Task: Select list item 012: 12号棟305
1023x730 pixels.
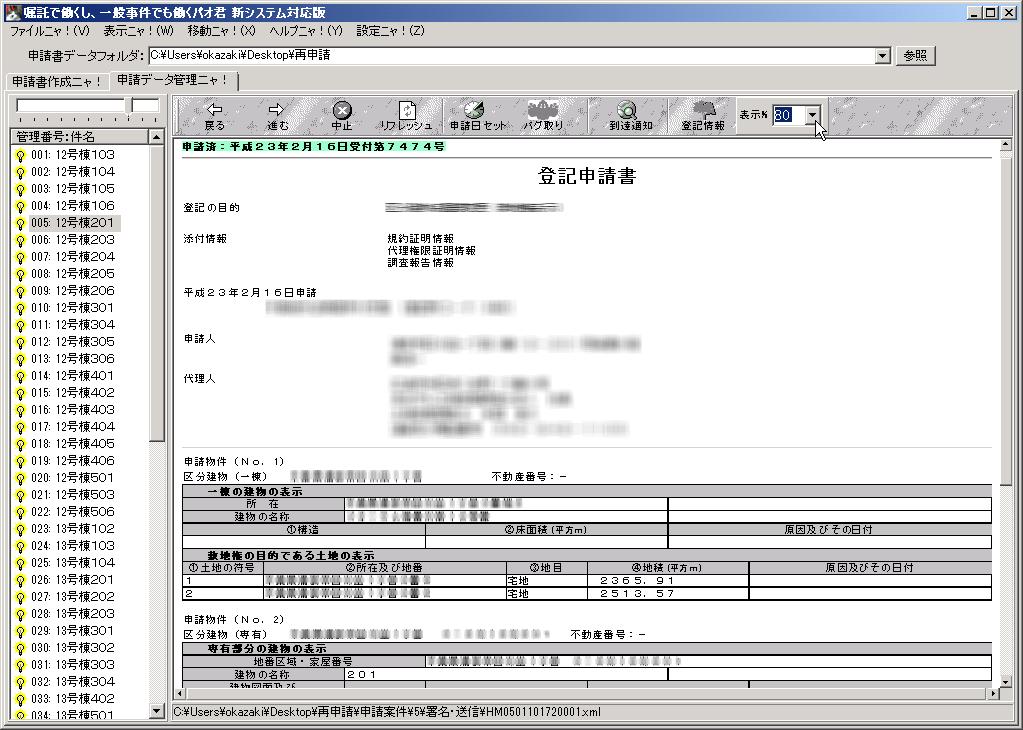Action: coord(72,342)
